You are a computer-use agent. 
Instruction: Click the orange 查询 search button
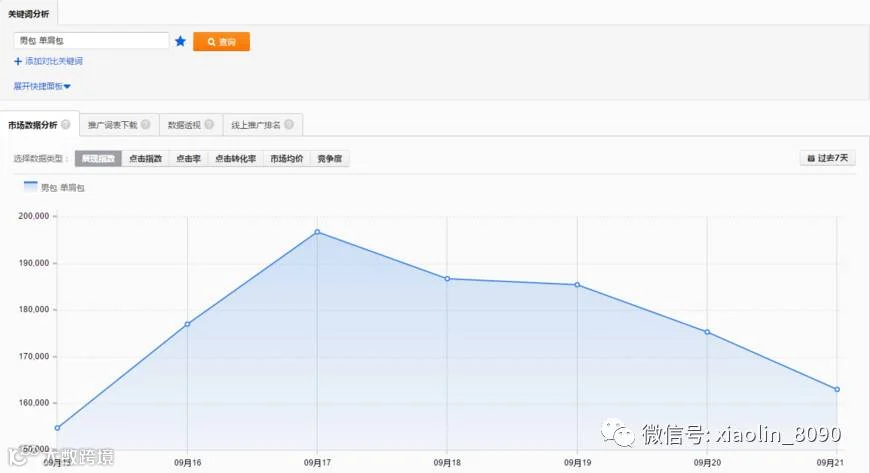tap(221, 42)
